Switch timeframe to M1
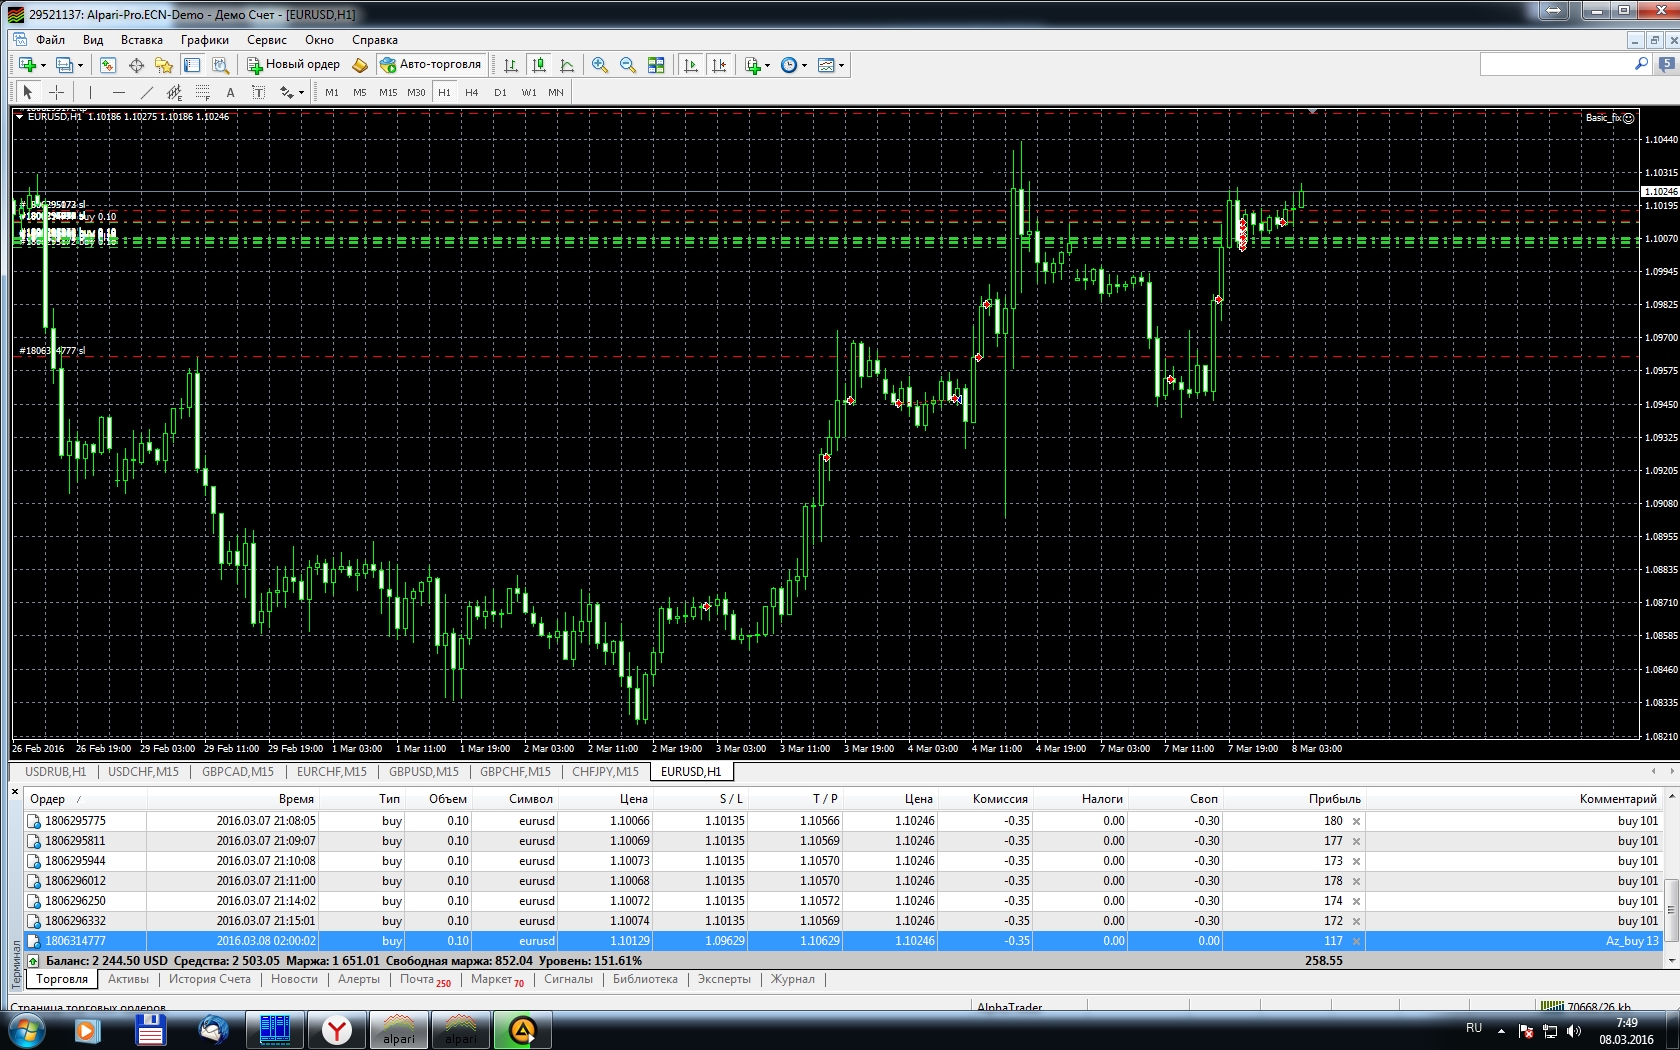1680x1050 pixels. 332,92
